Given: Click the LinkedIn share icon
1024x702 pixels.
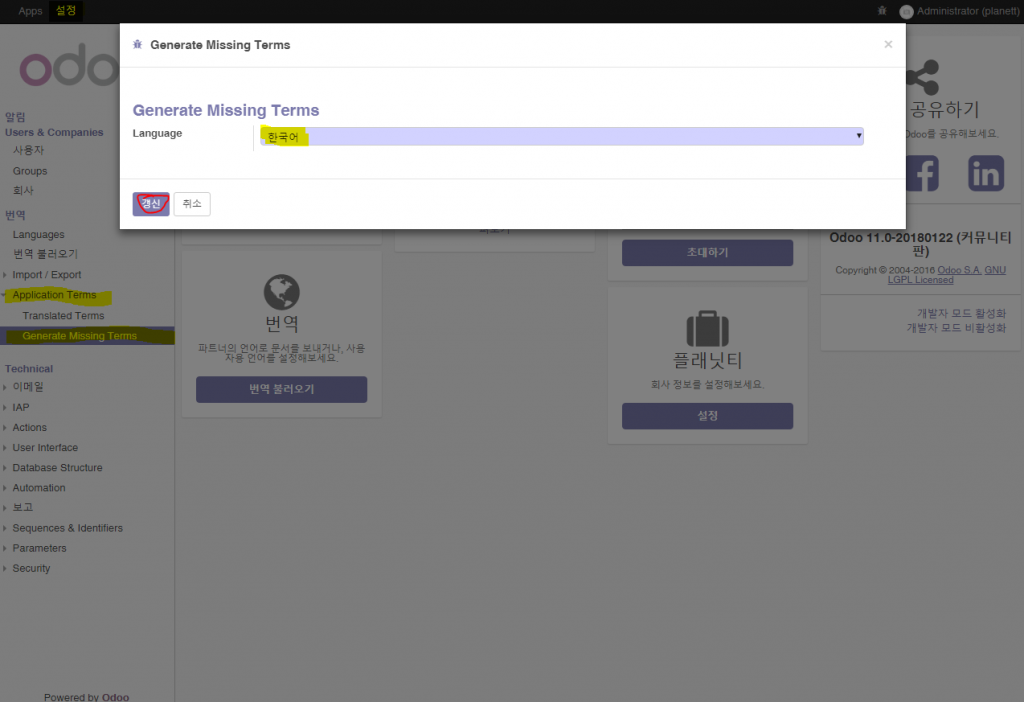Looking at the screenshot, I should point(985,174).
